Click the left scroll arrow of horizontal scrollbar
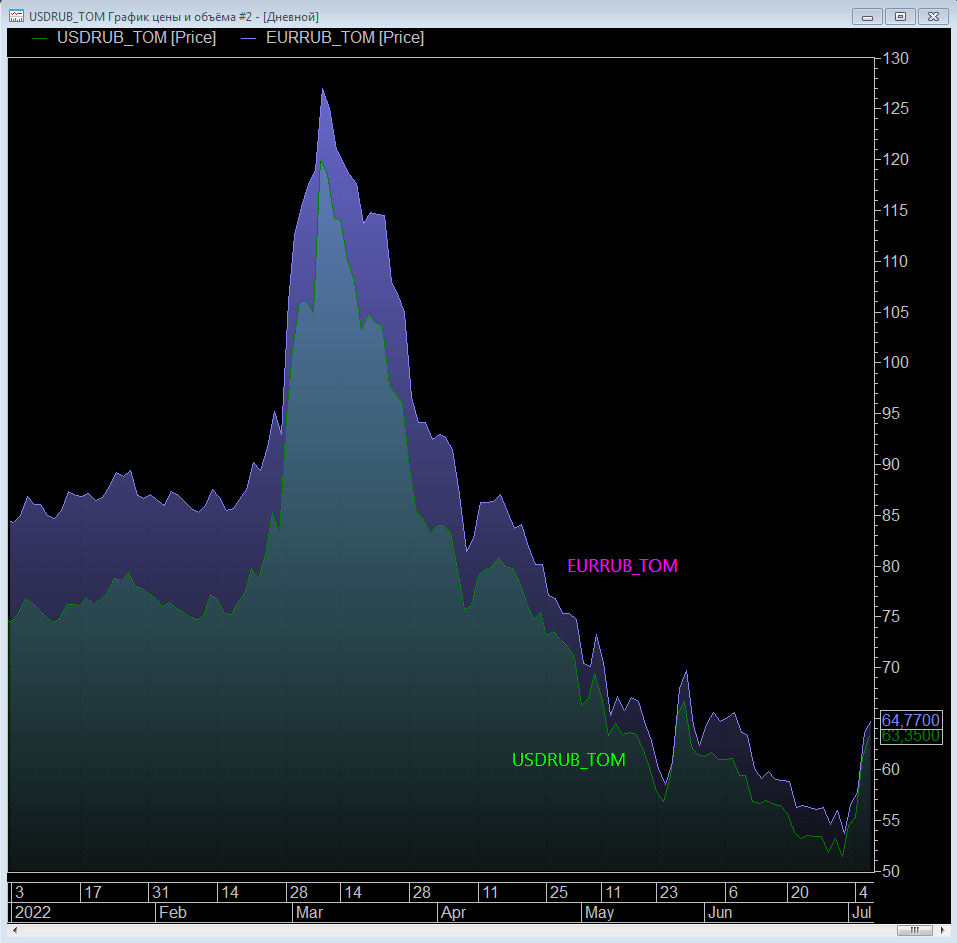This screenshot has width=957, height=943. coord(15,930)
